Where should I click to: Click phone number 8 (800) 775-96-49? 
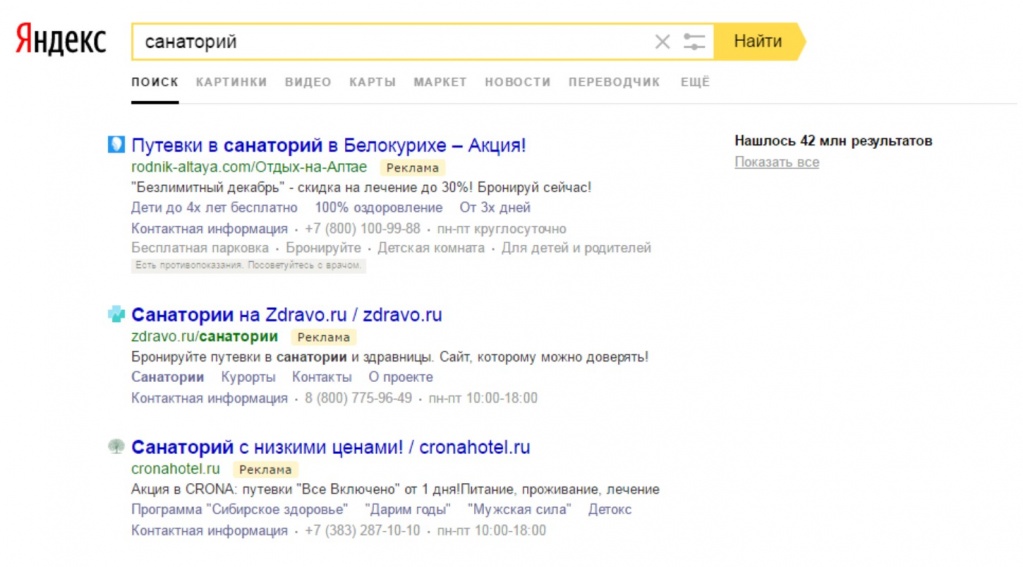(358, 398)
